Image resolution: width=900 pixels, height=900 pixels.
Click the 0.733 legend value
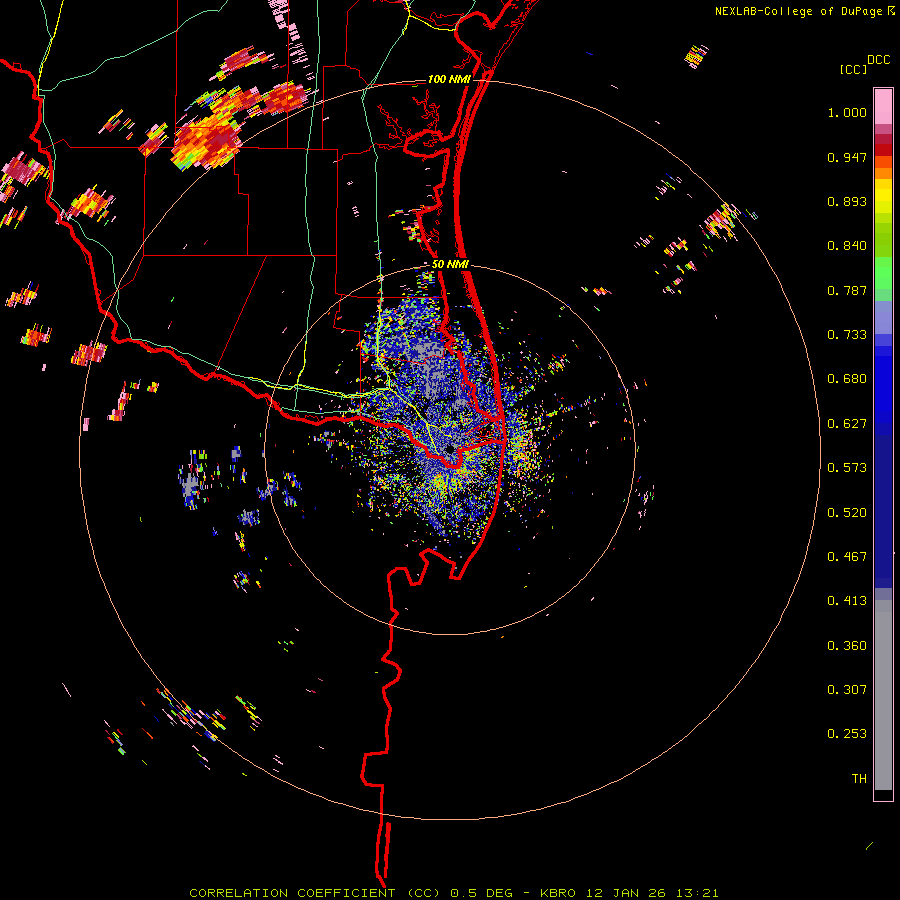pyautogui.click(x=847, y=335)
